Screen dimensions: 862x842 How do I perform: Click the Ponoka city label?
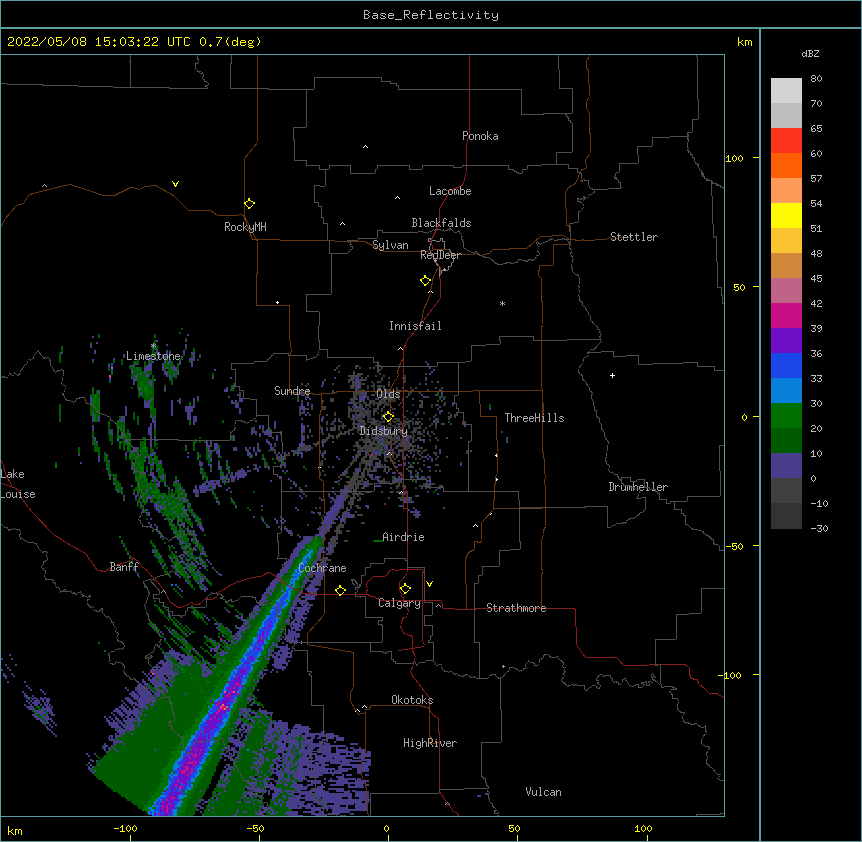pyautogui.click(x=480, y=136)
